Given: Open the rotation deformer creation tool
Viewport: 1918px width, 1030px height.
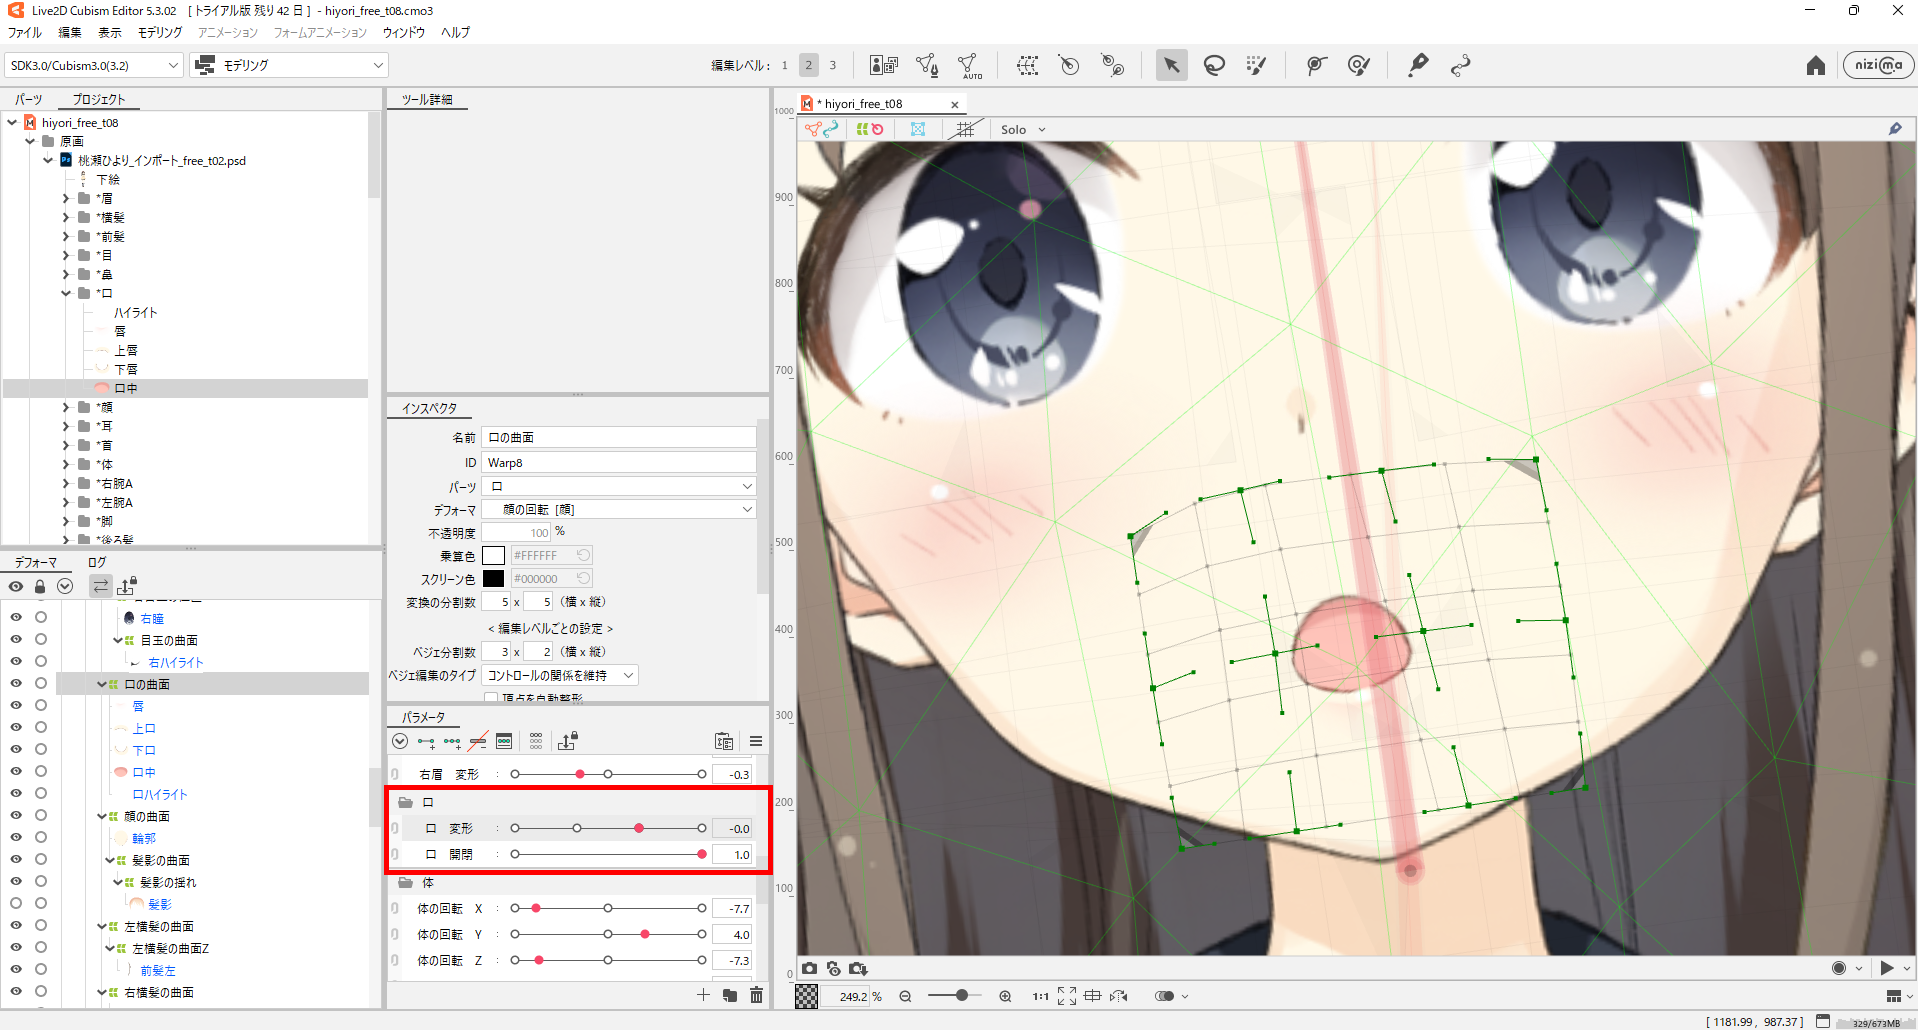Looking at the screenshot, I should pyautogui.click(x=1069, y=65).
